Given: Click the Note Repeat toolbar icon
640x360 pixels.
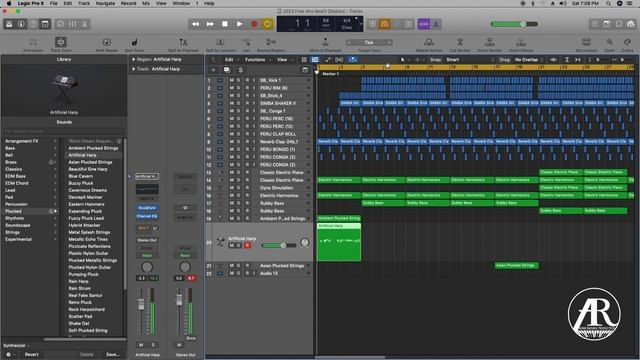Looking at the screenshot, I should coord(107,42).
